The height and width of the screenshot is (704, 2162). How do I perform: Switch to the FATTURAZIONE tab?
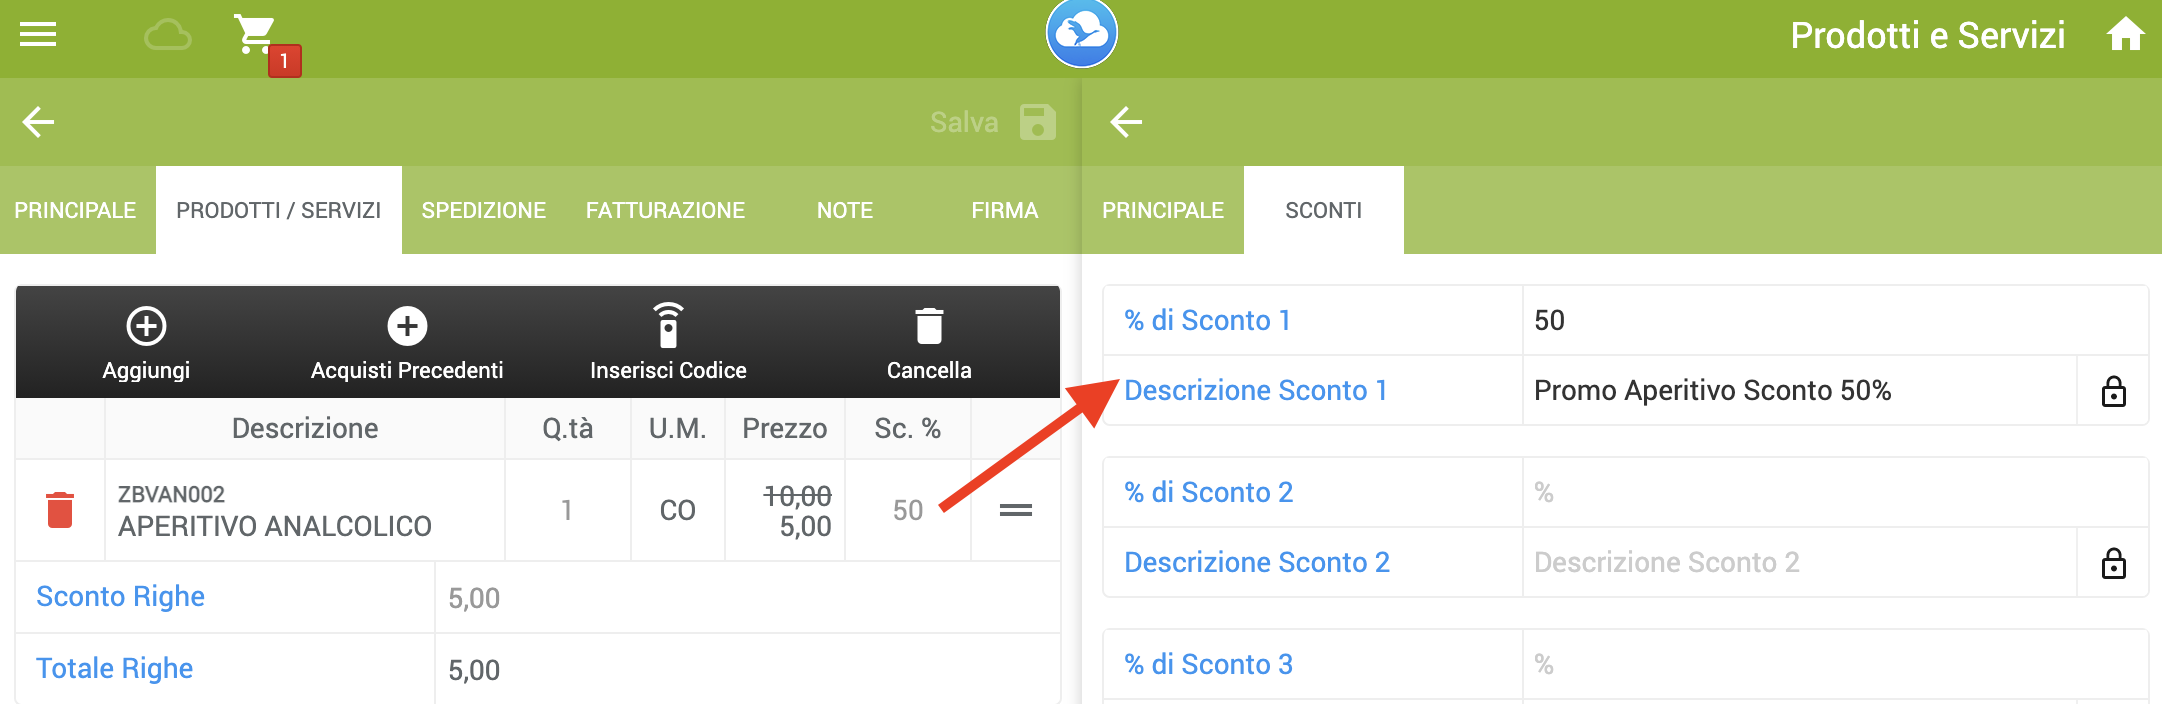click(665, 210)
